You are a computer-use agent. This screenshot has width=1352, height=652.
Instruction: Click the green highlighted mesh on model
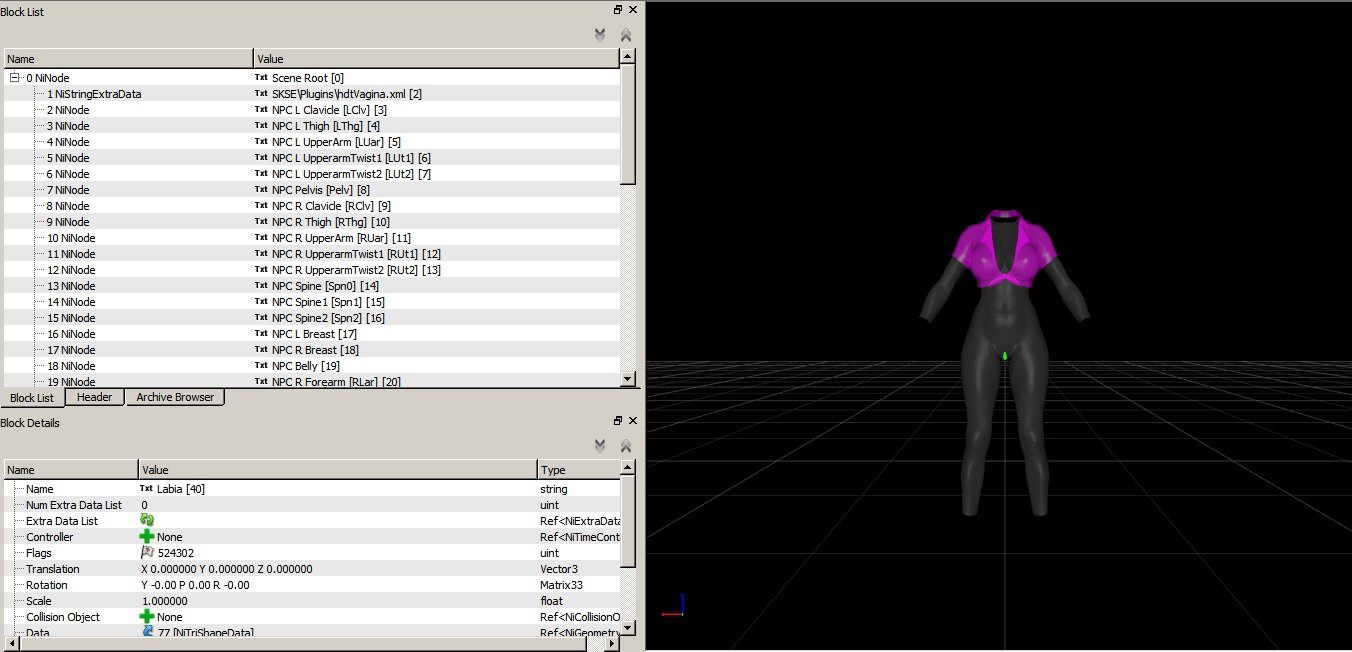pos(1004,355)
